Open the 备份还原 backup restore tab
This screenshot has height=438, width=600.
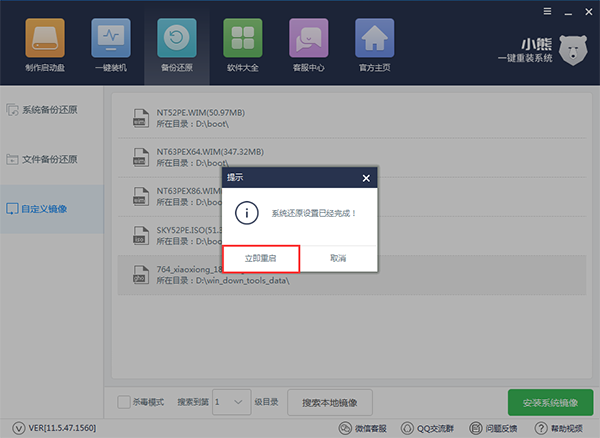[177, 45]
